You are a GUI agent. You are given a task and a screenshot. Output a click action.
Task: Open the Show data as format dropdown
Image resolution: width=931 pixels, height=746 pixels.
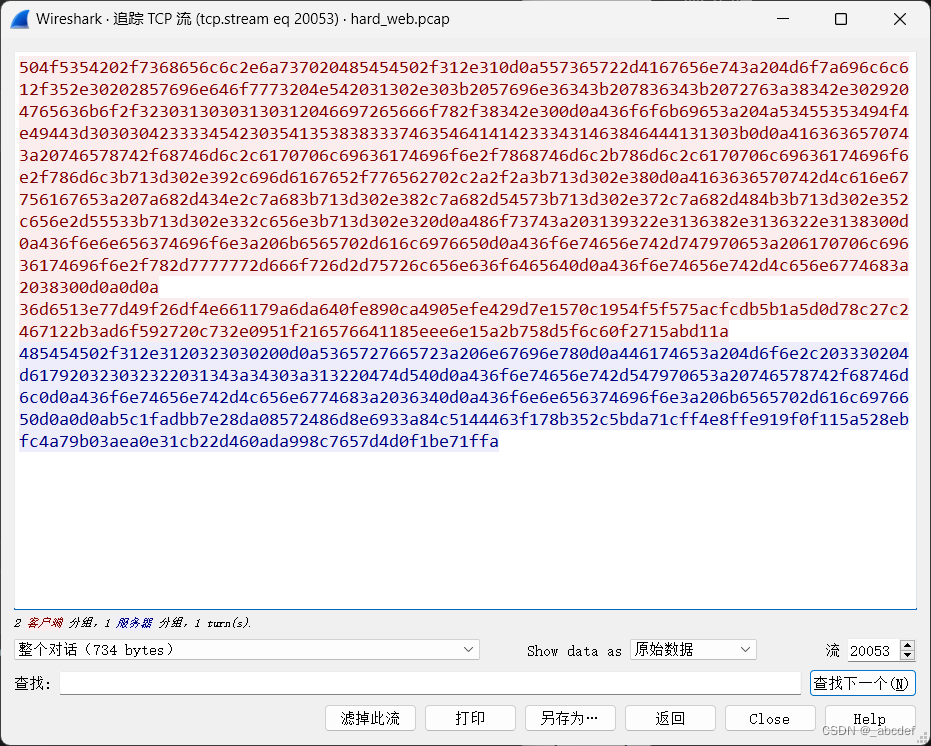tap(693, 650)
